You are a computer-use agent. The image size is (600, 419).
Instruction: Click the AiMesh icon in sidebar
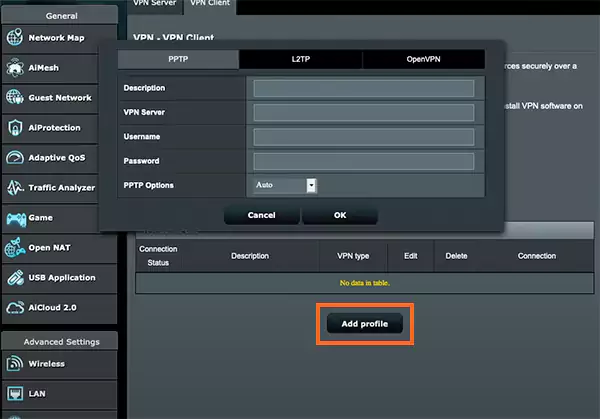coord(15,68)
